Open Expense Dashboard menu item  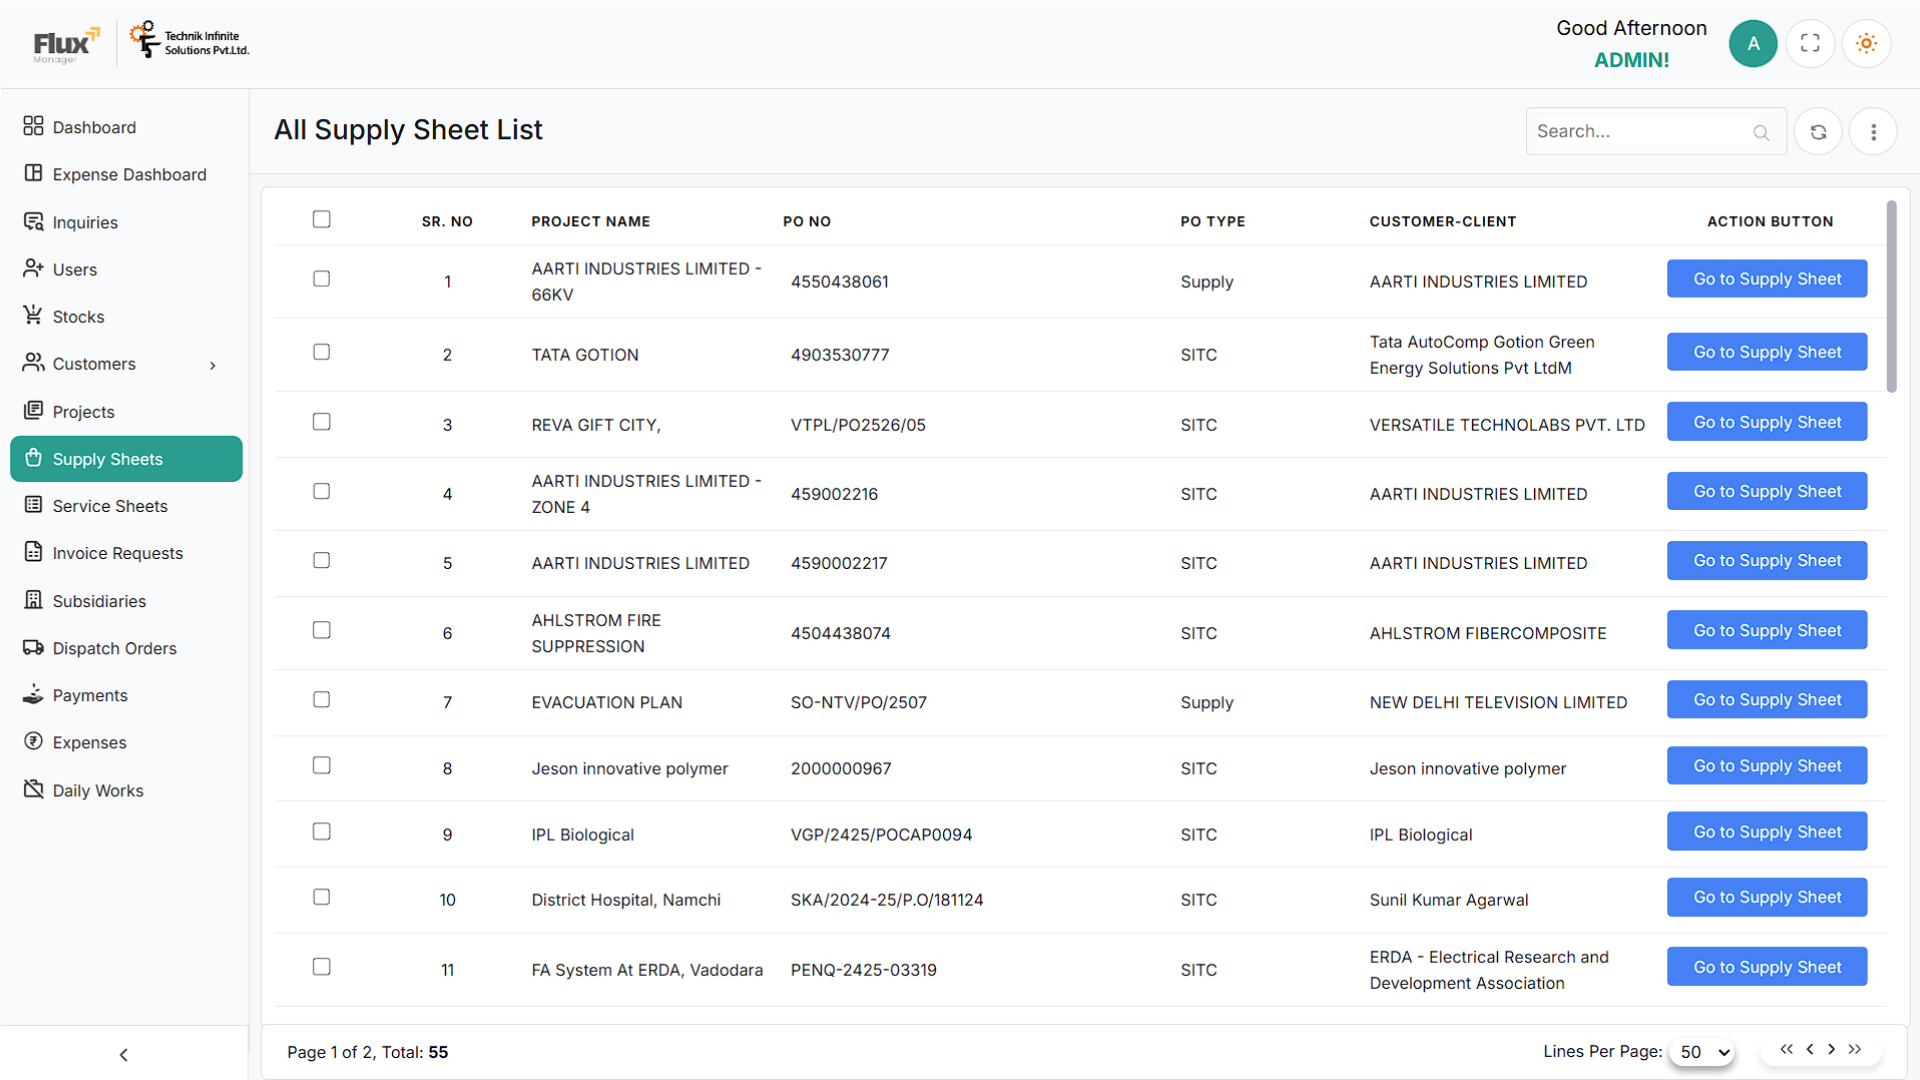coord(126,174)
